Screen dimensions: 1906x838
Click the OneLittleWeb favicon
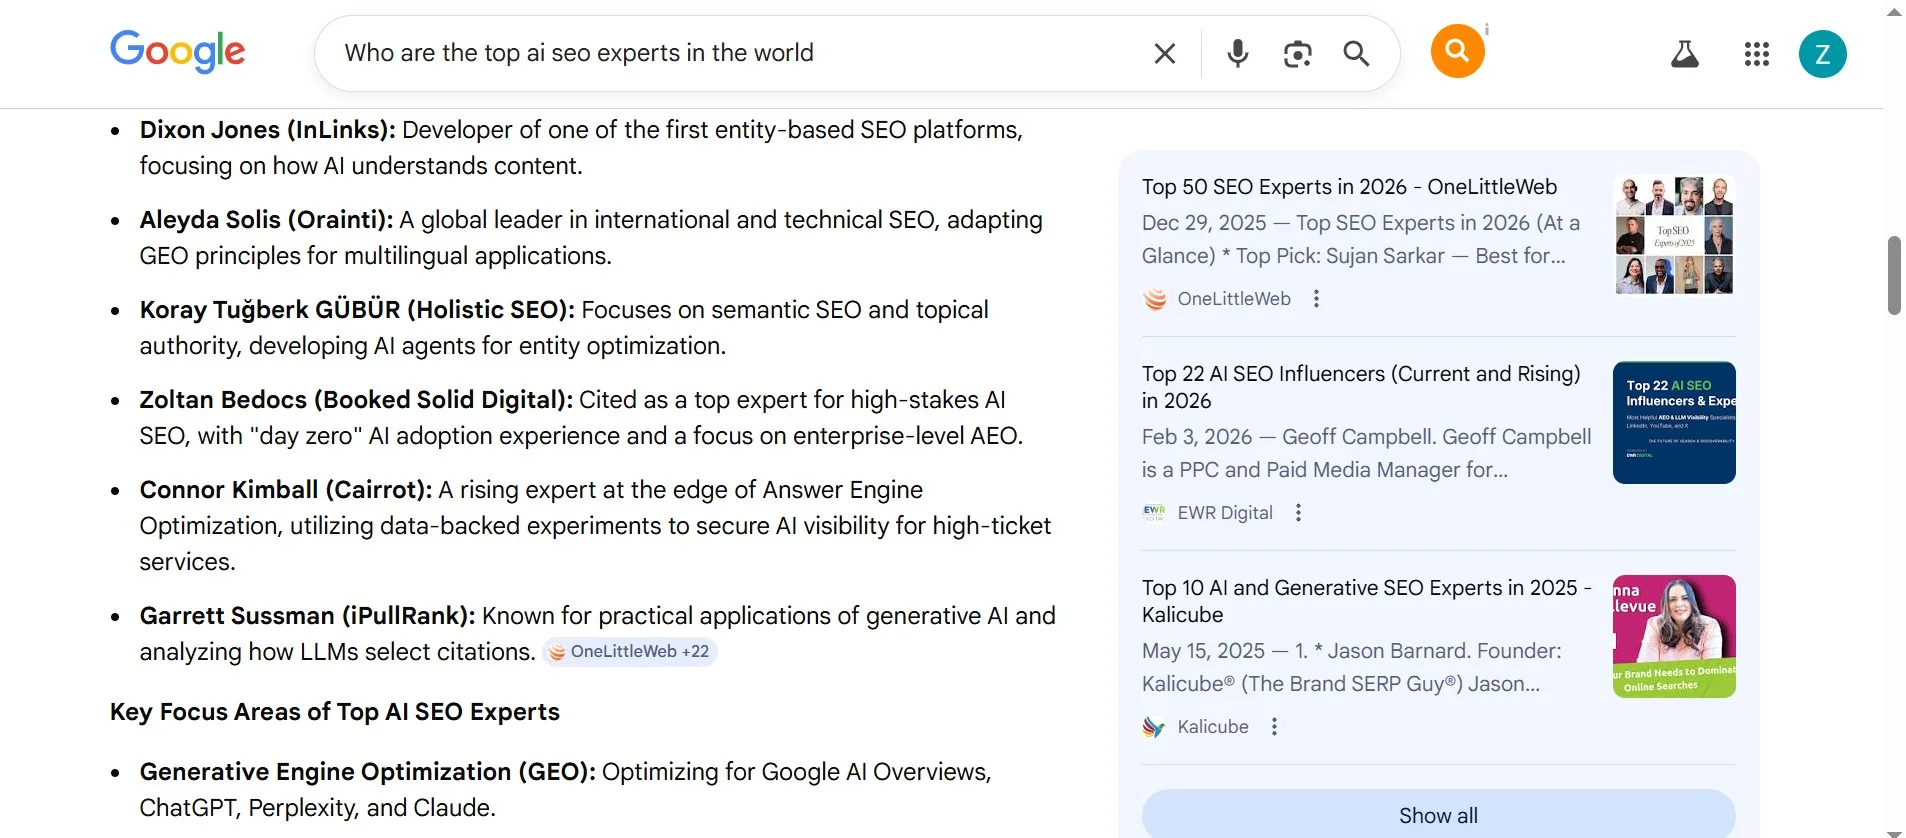pyautogui.click(x=1154, y=299)
